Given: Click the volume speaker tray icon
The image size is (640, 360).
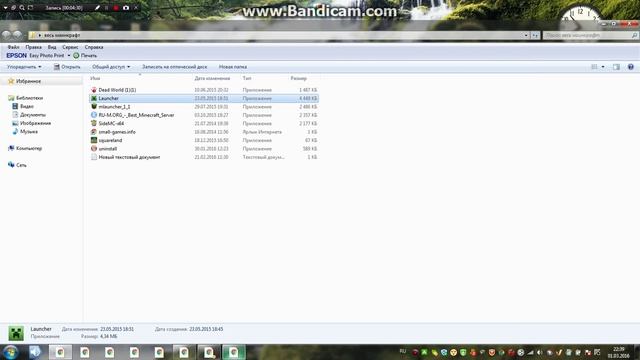Looking at the screenshot, I should pyautogui.click(x=540, y=352).
